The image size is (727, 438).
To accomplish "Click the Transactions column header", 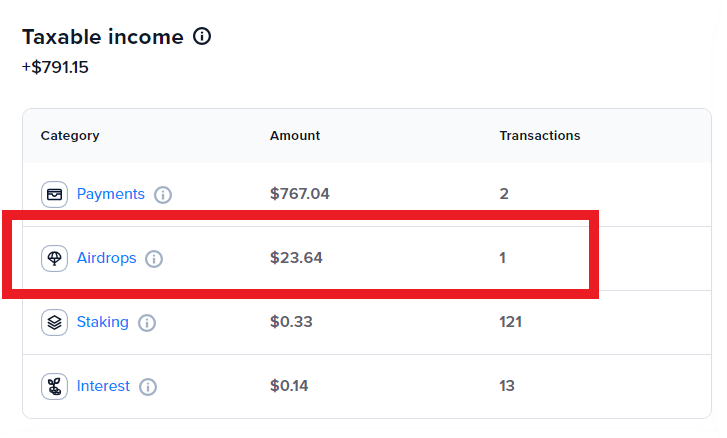I will (540, 135).
